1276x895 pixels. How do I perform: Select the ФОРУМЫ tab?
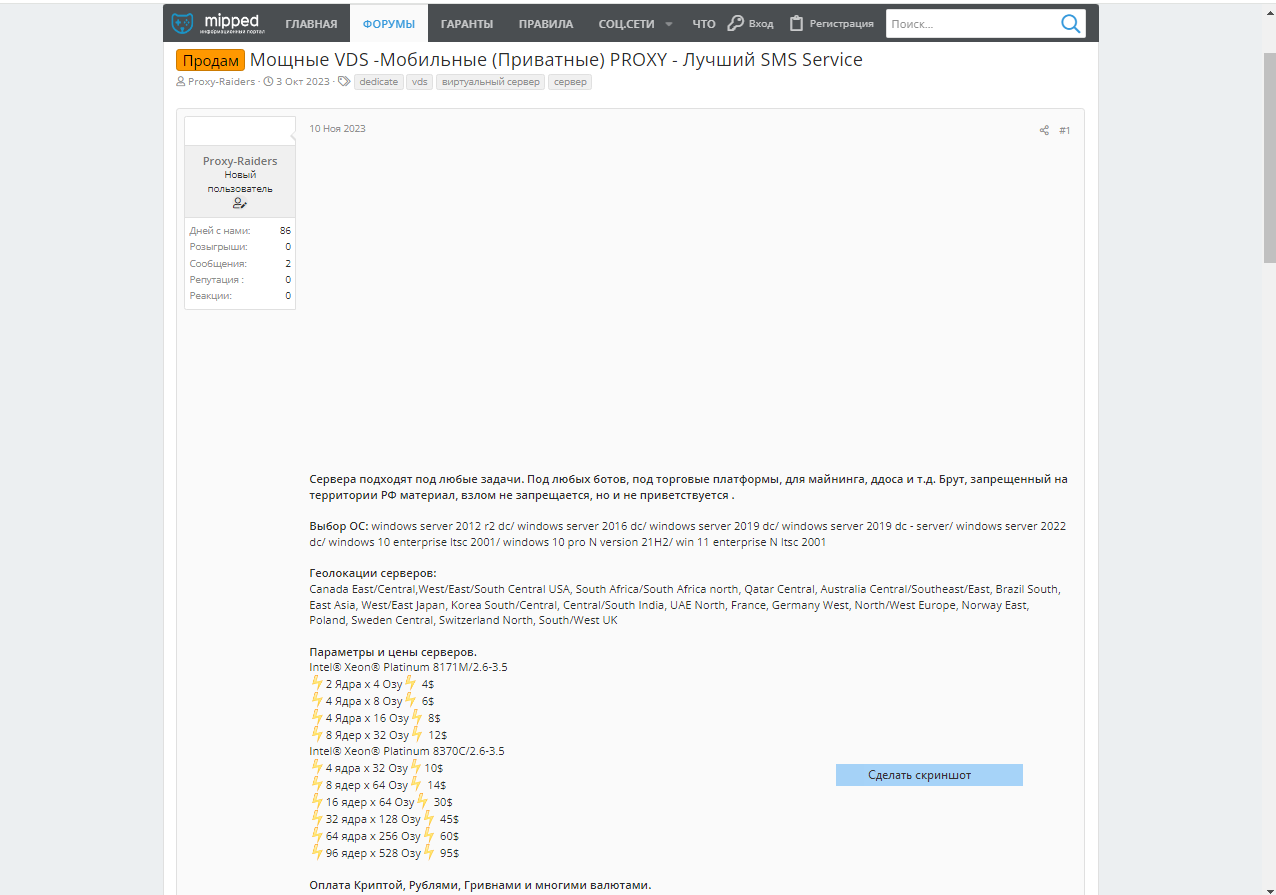pyautogui.click(x=389, y=24)
